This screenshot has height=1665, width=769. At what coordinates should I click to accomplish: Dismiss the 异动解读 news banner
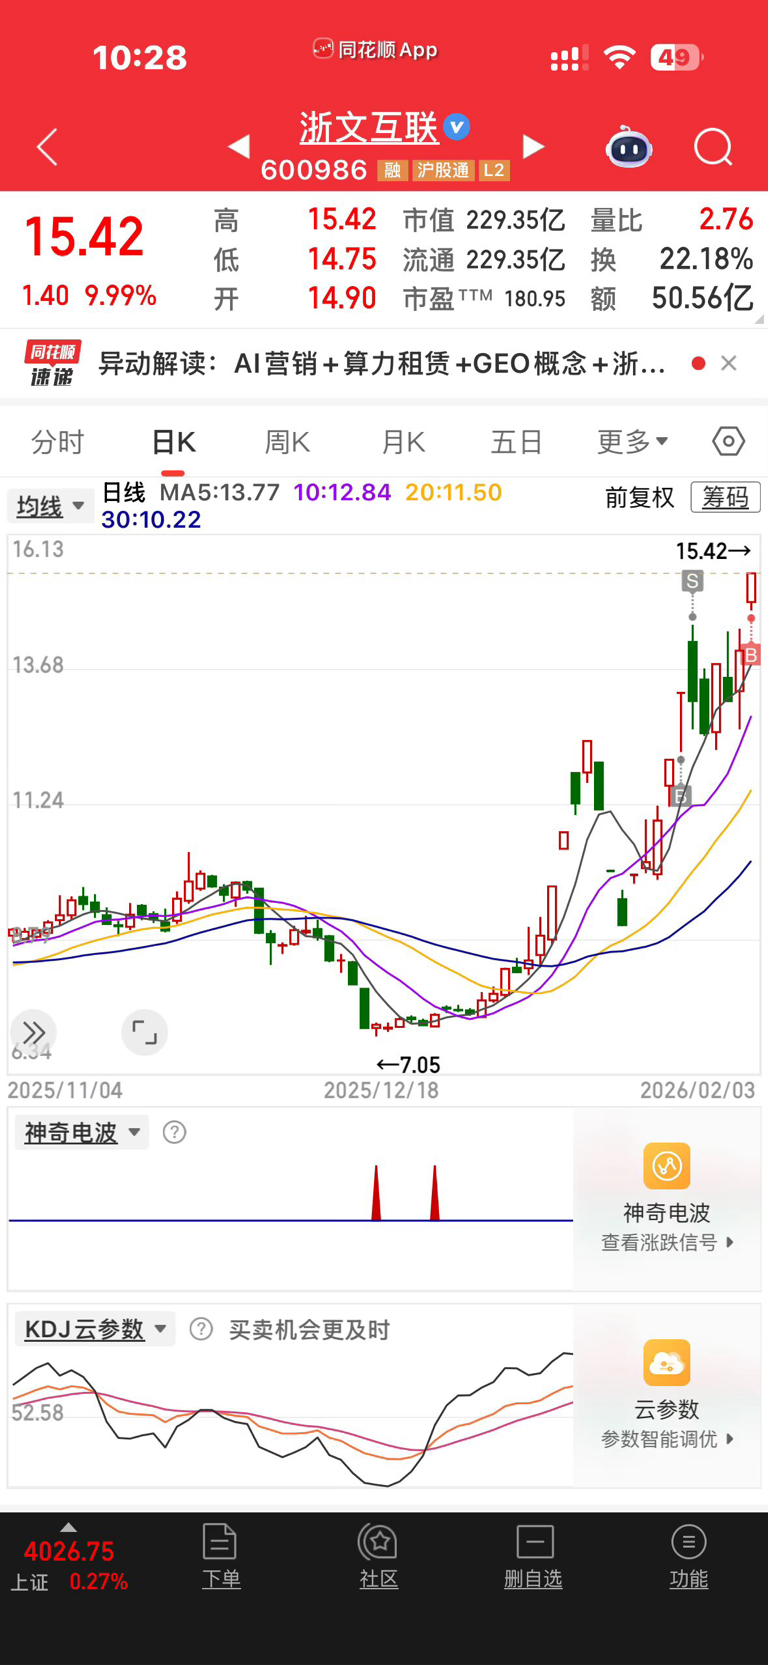click(729, 363)
